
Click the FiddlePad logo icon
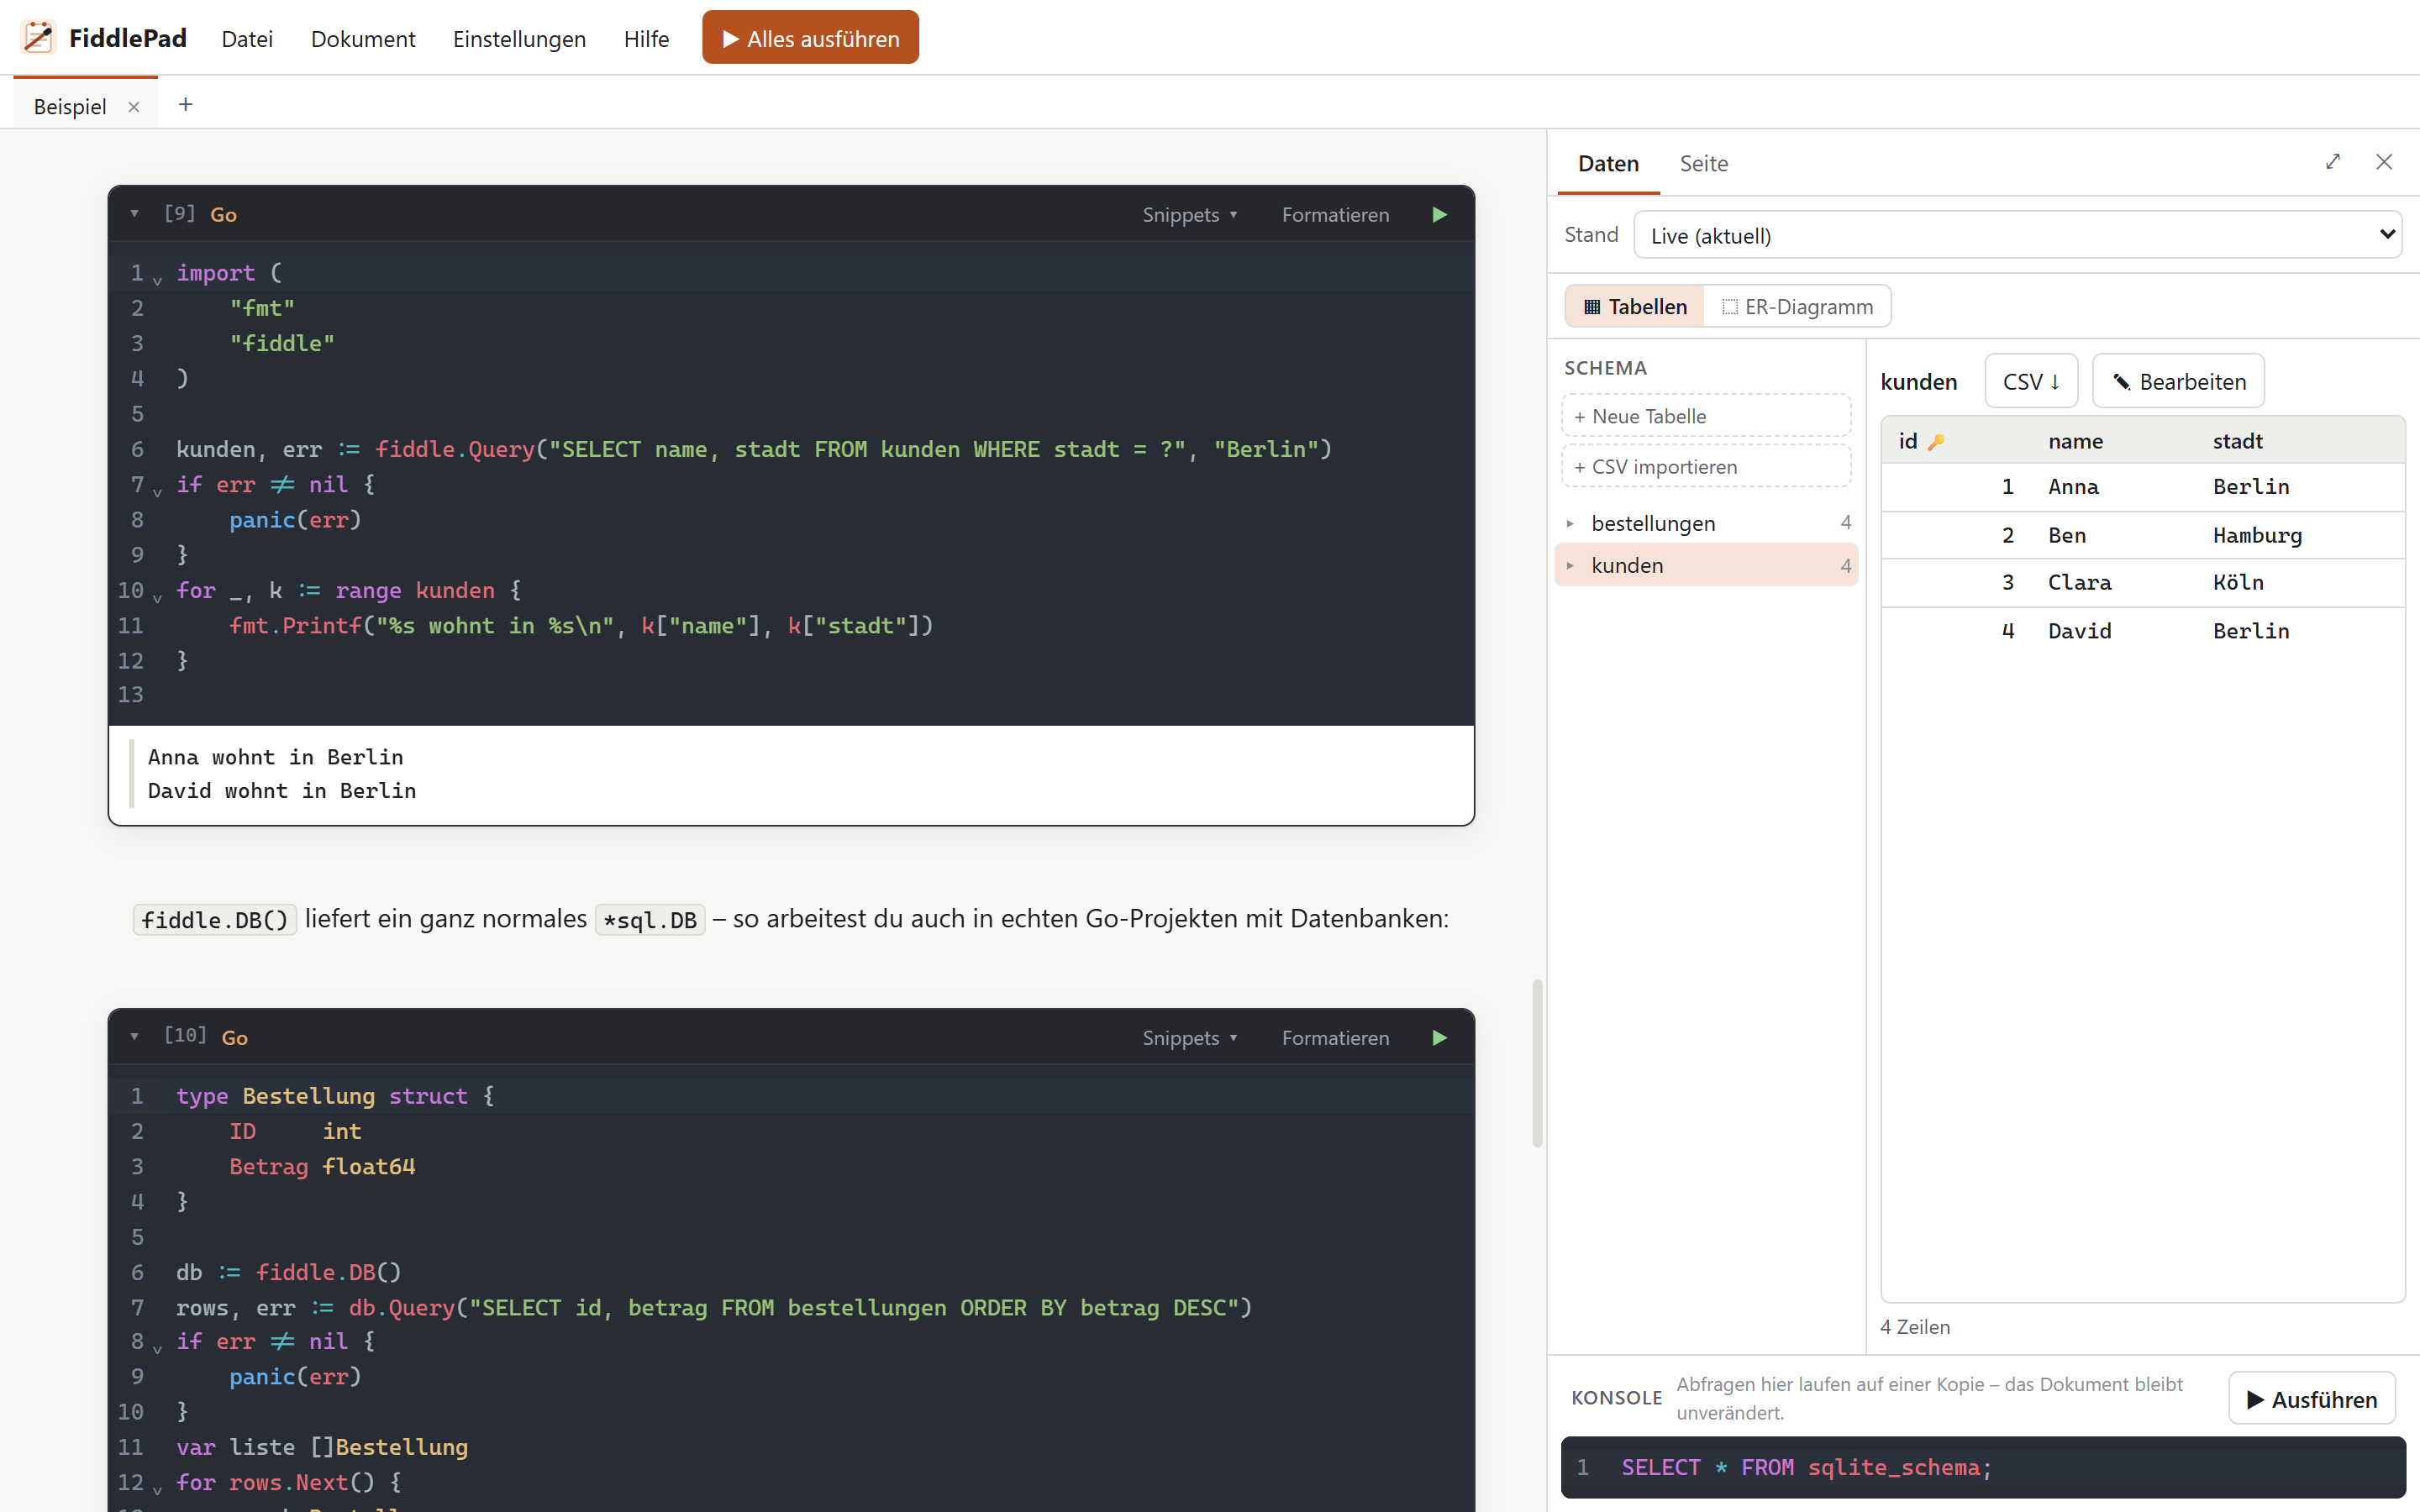(x=38, y=38)
